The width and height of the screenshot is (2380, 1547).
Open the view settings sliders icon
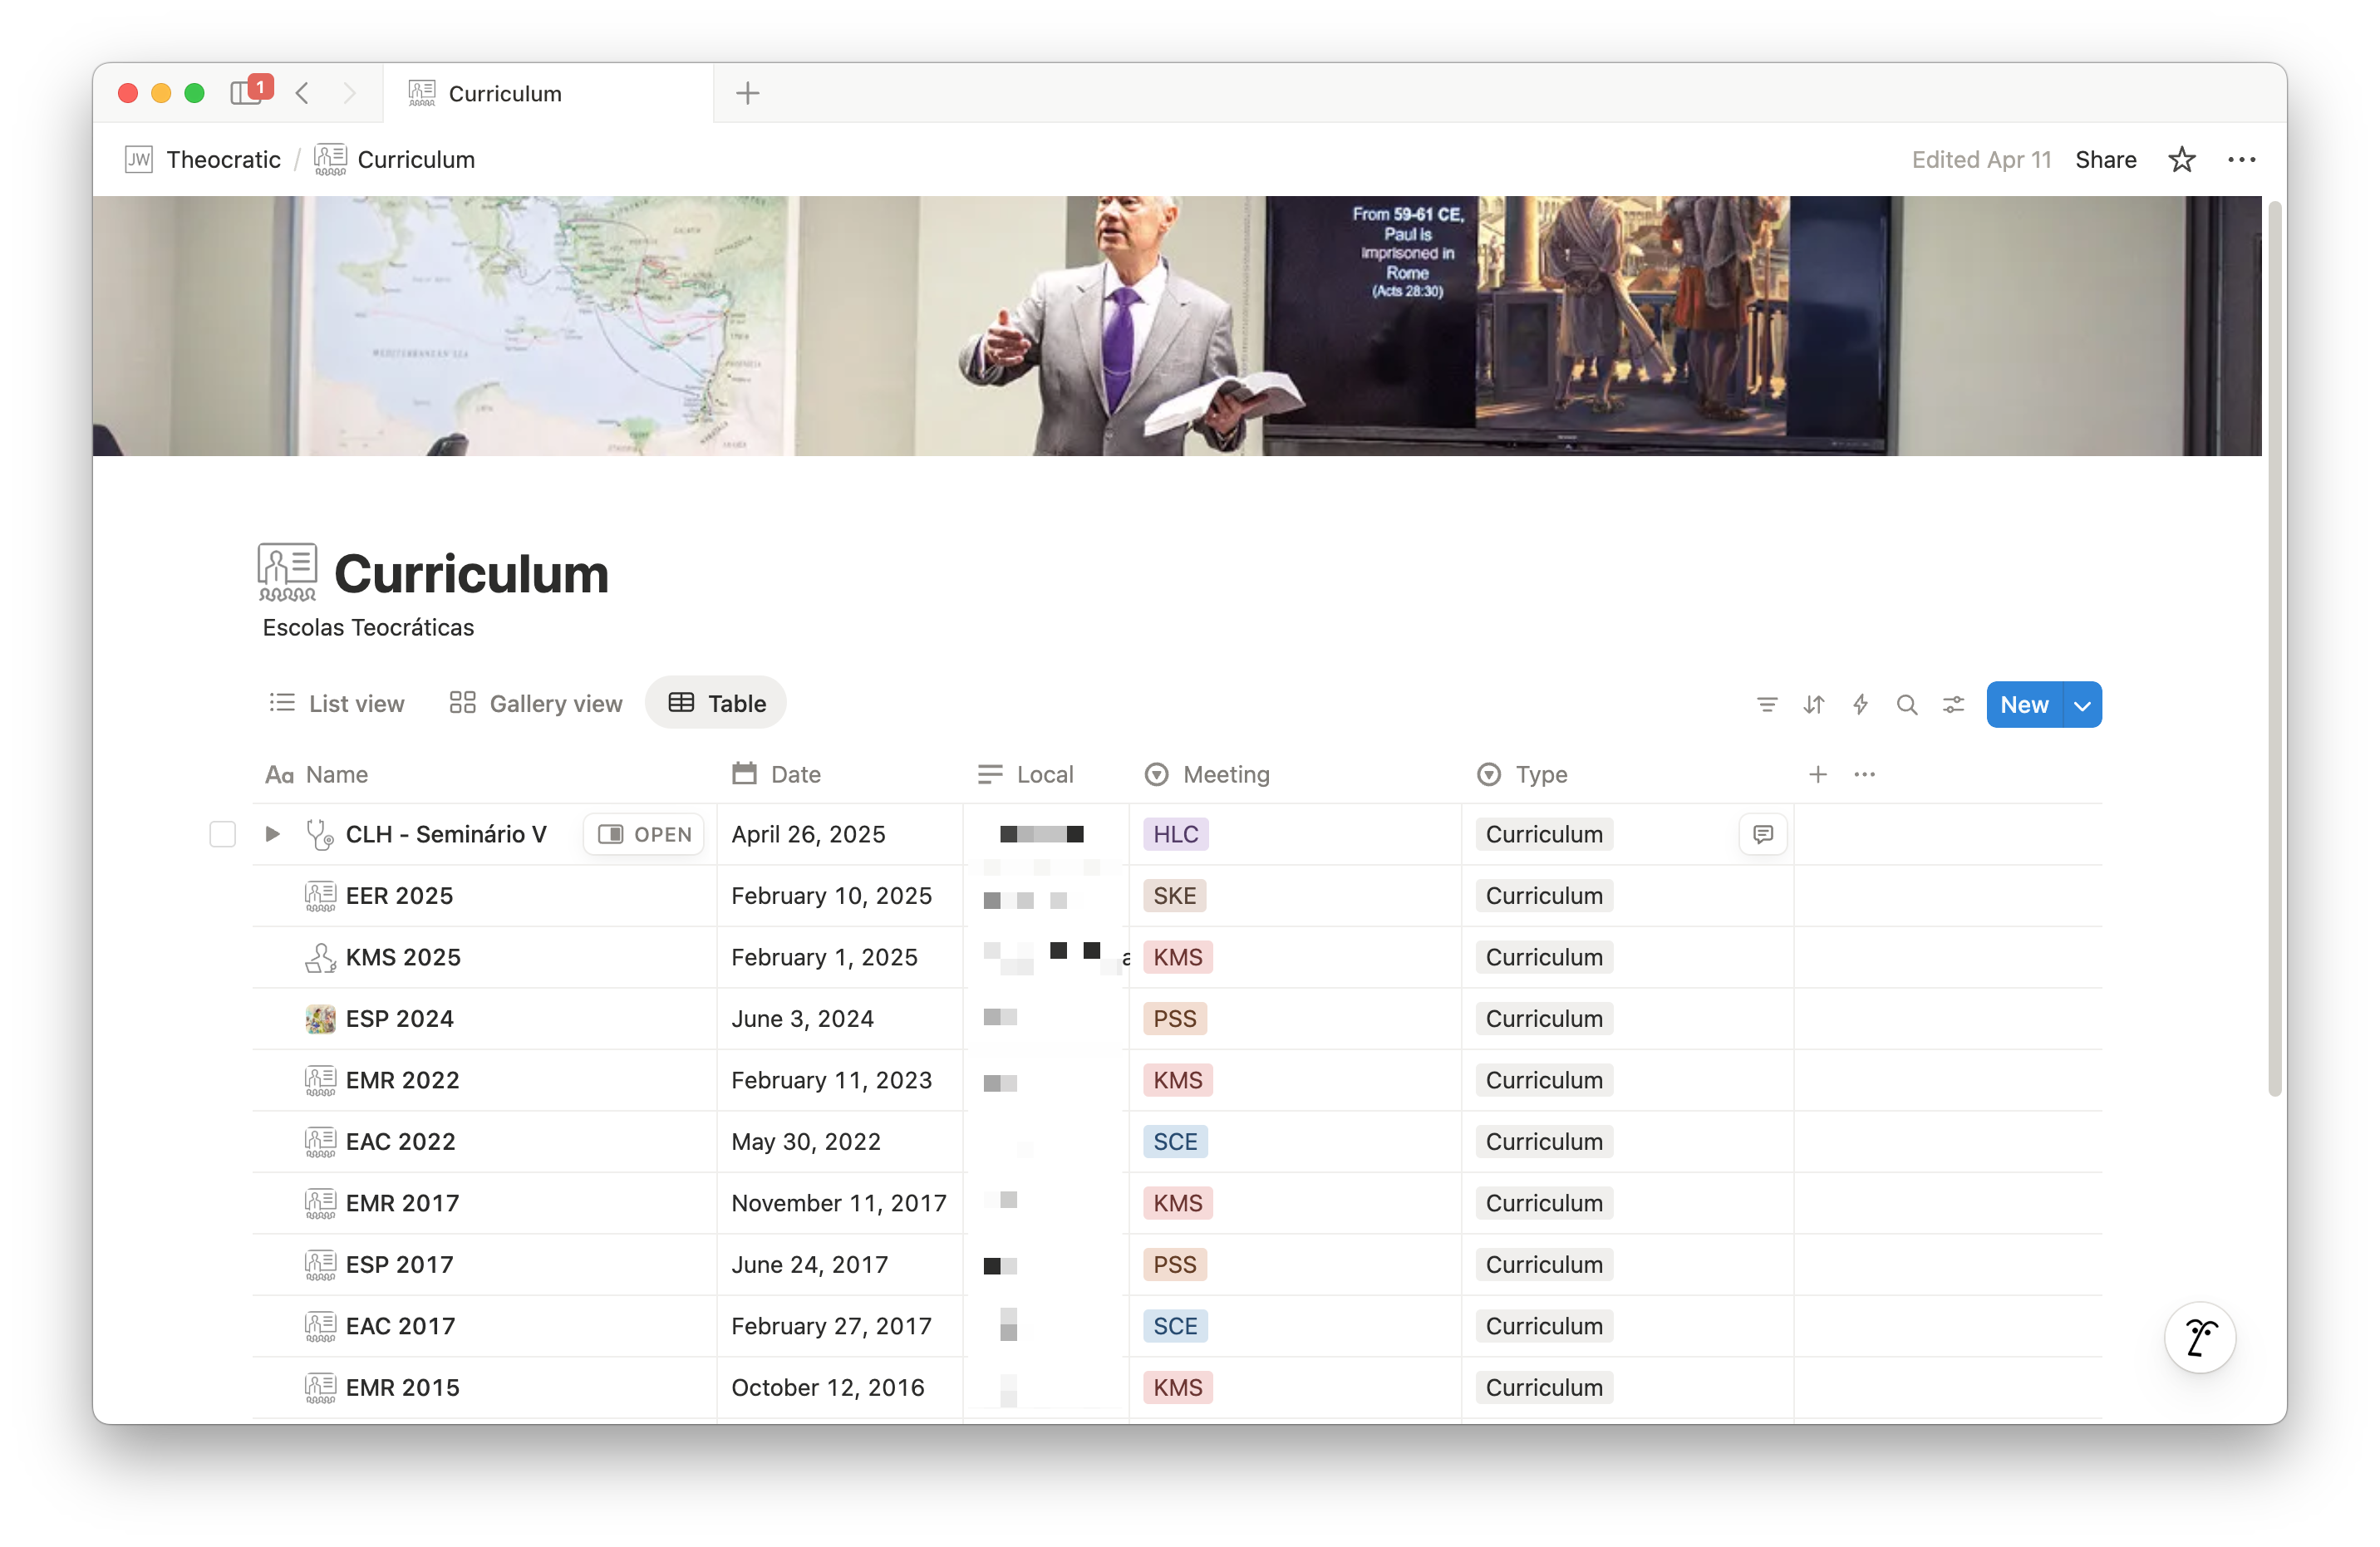pyautogui.click(x=1952, y=705)
